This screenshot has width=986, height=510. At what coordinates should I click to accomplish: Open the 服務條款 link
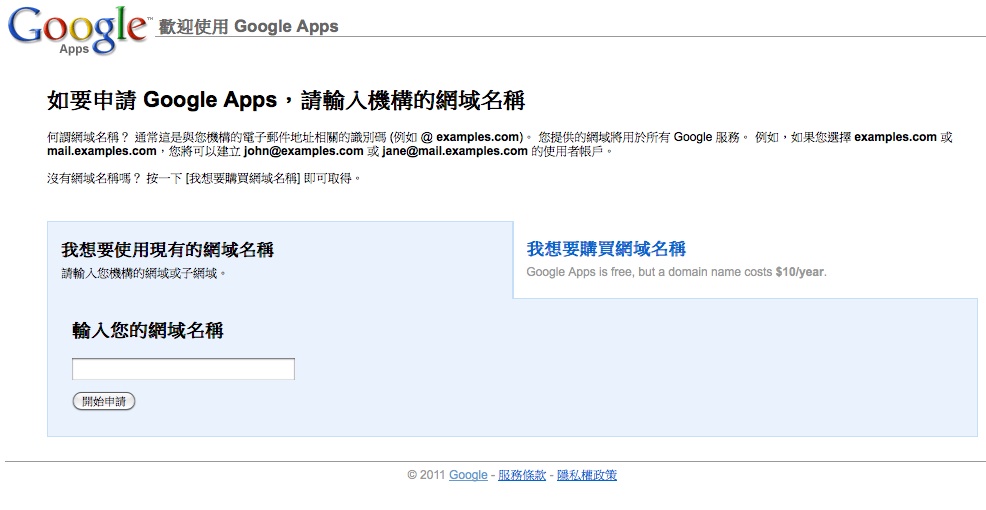click(522, 475)
